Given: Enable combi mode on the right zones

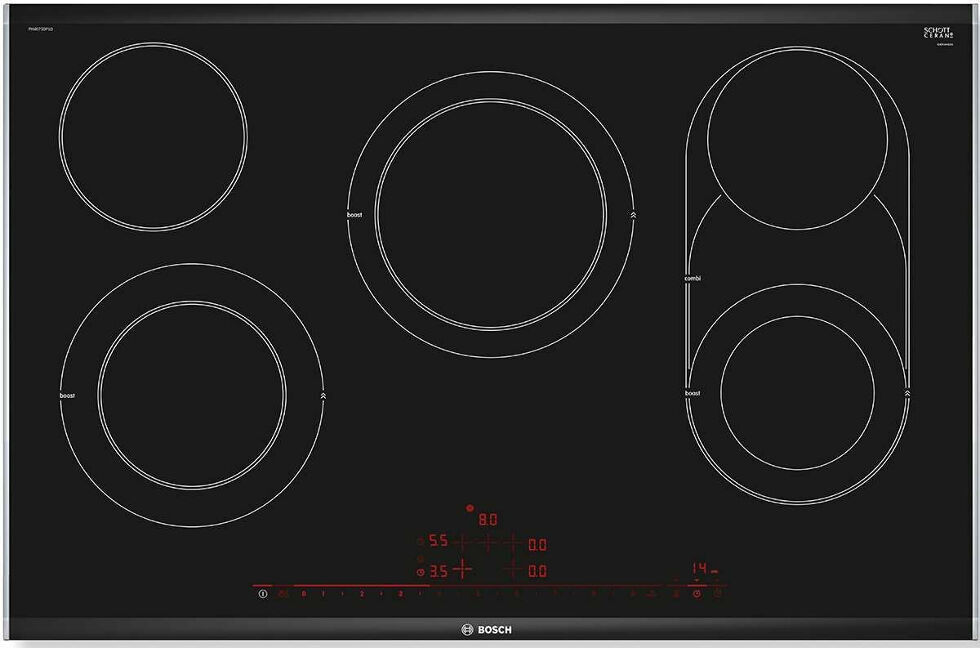Looking at the screenshot, I should [692, 277].
